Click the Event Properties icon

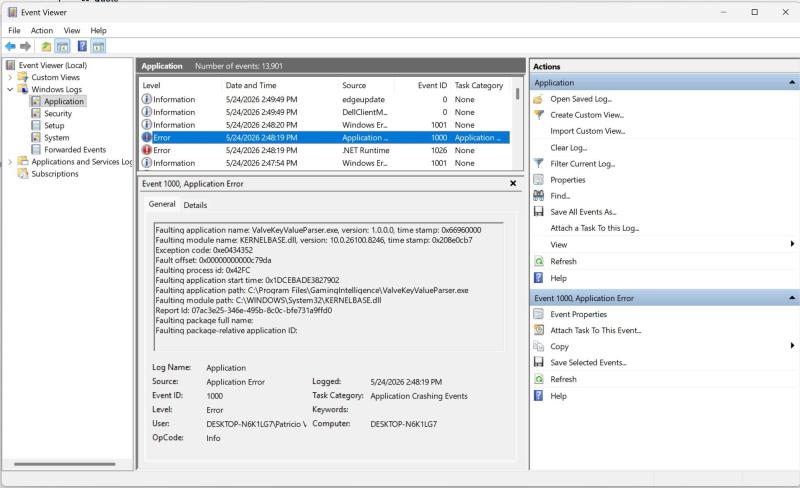click(x=538, y=314)
